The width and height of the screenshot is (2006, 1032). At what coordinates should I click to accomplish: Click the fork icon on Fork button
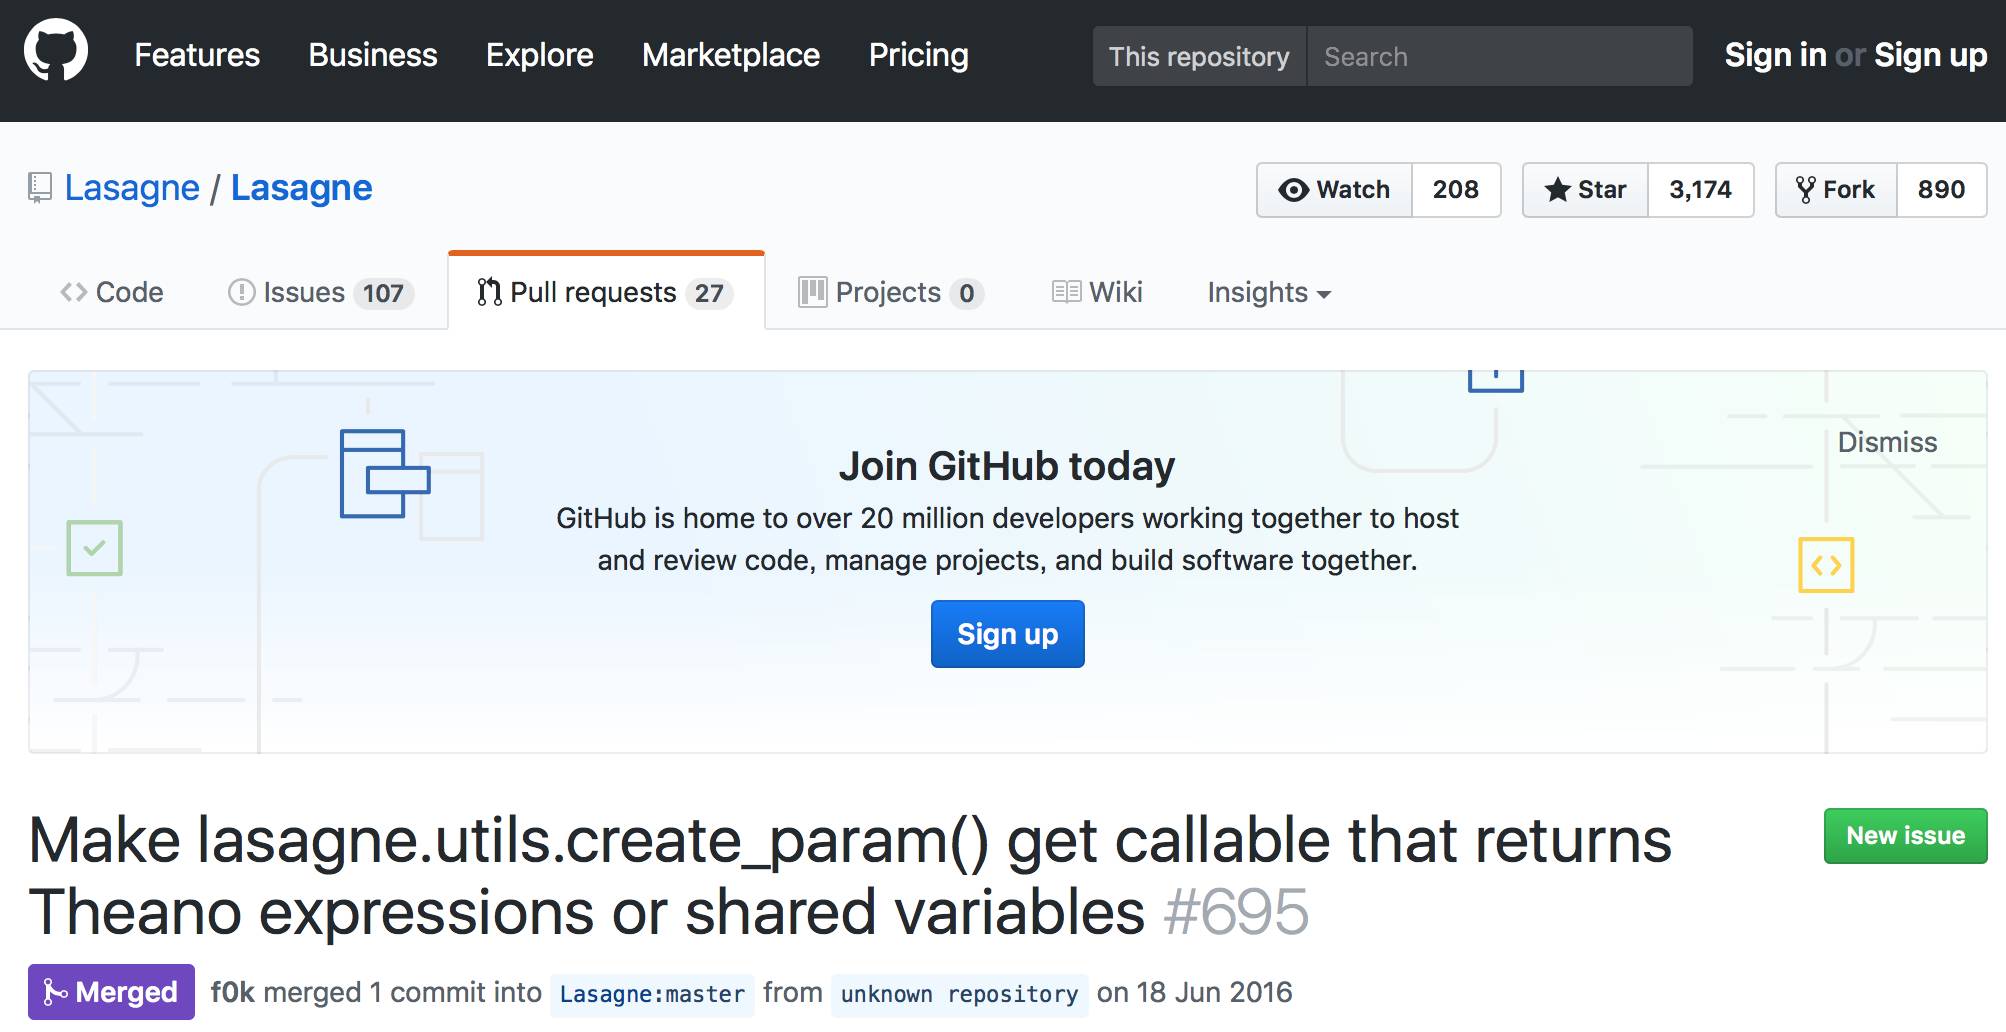tap(1805, 190)
